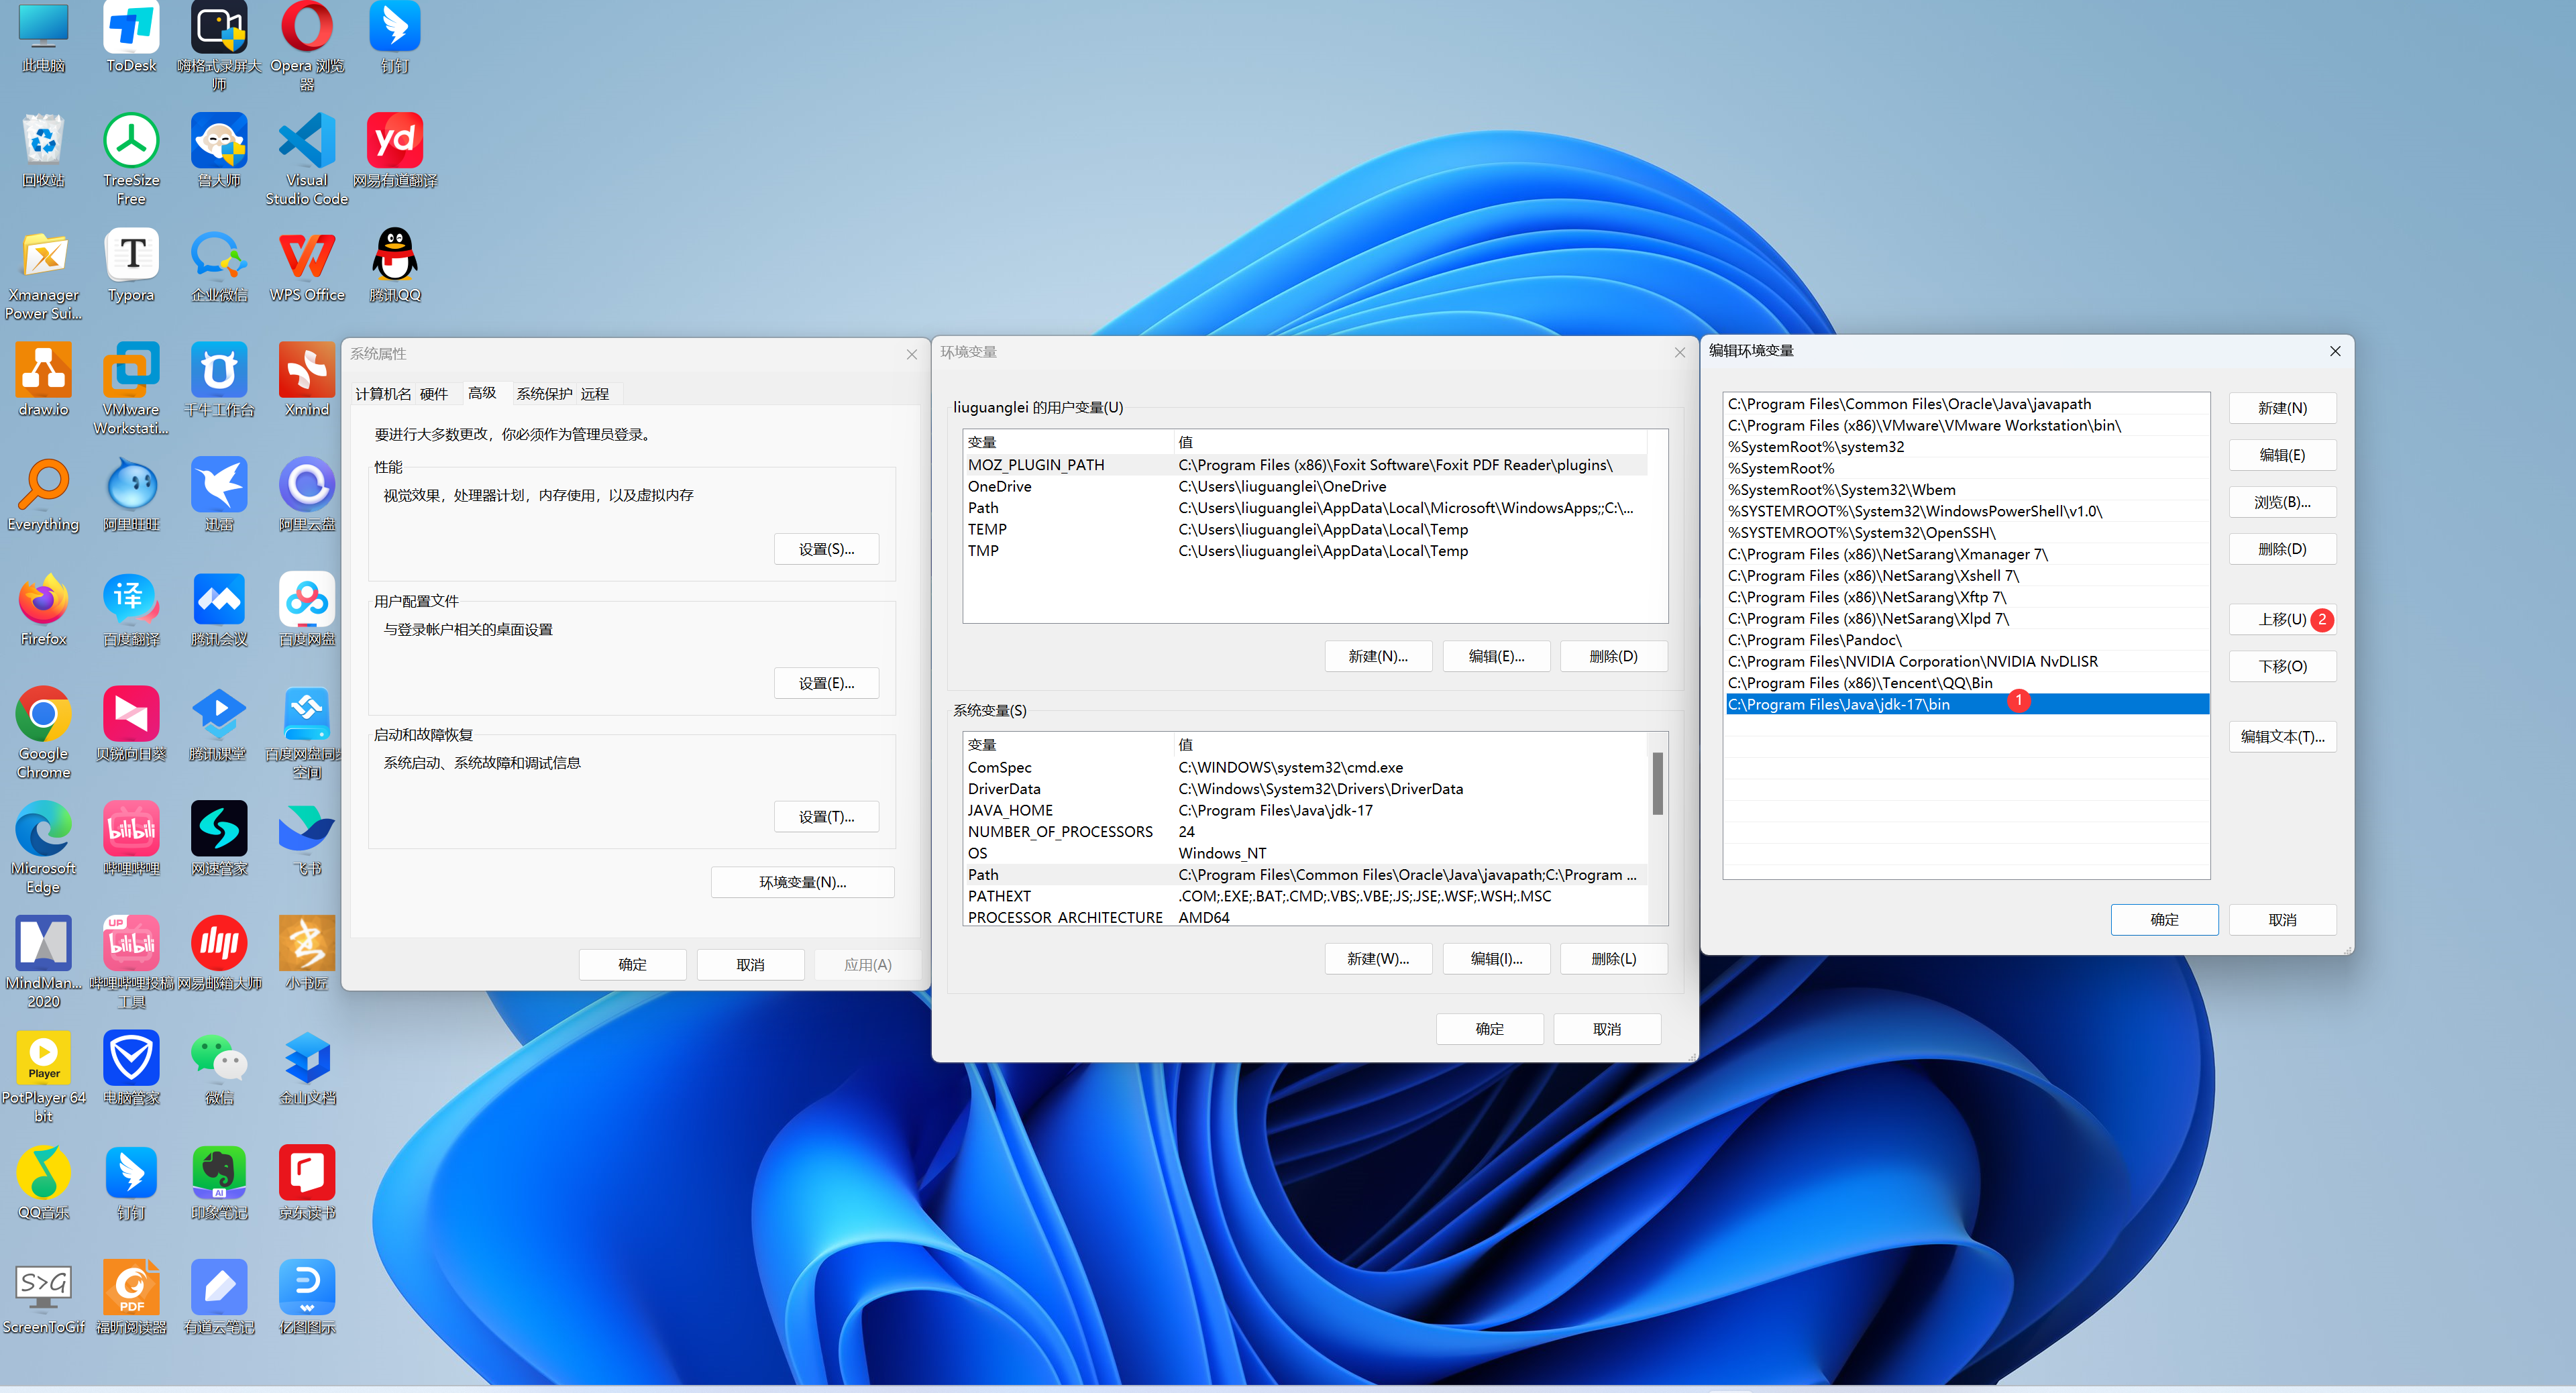Viewport: 2576px width, 1393px height.
Task: Click 浏览(B)... in 编辑环境变量
Action: pos(2282,502)
